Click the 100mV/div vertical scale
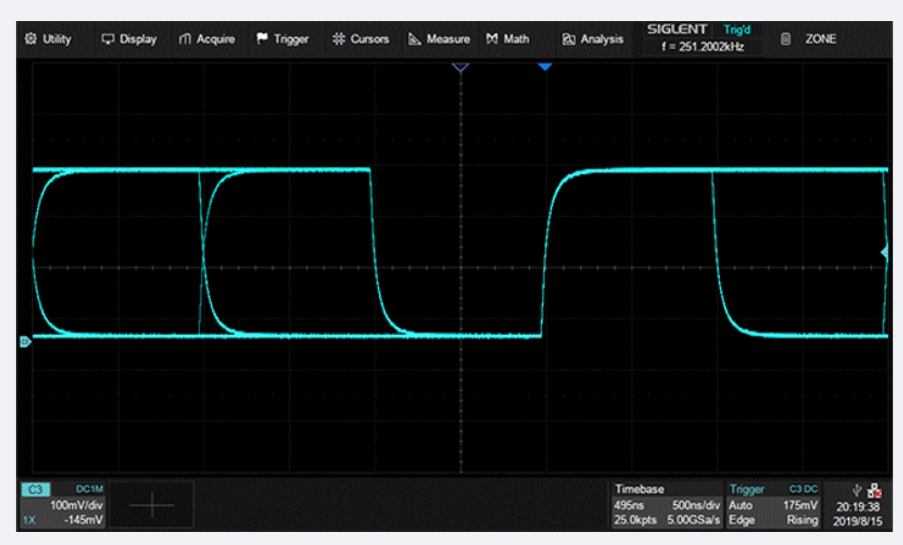 (77, 505)
